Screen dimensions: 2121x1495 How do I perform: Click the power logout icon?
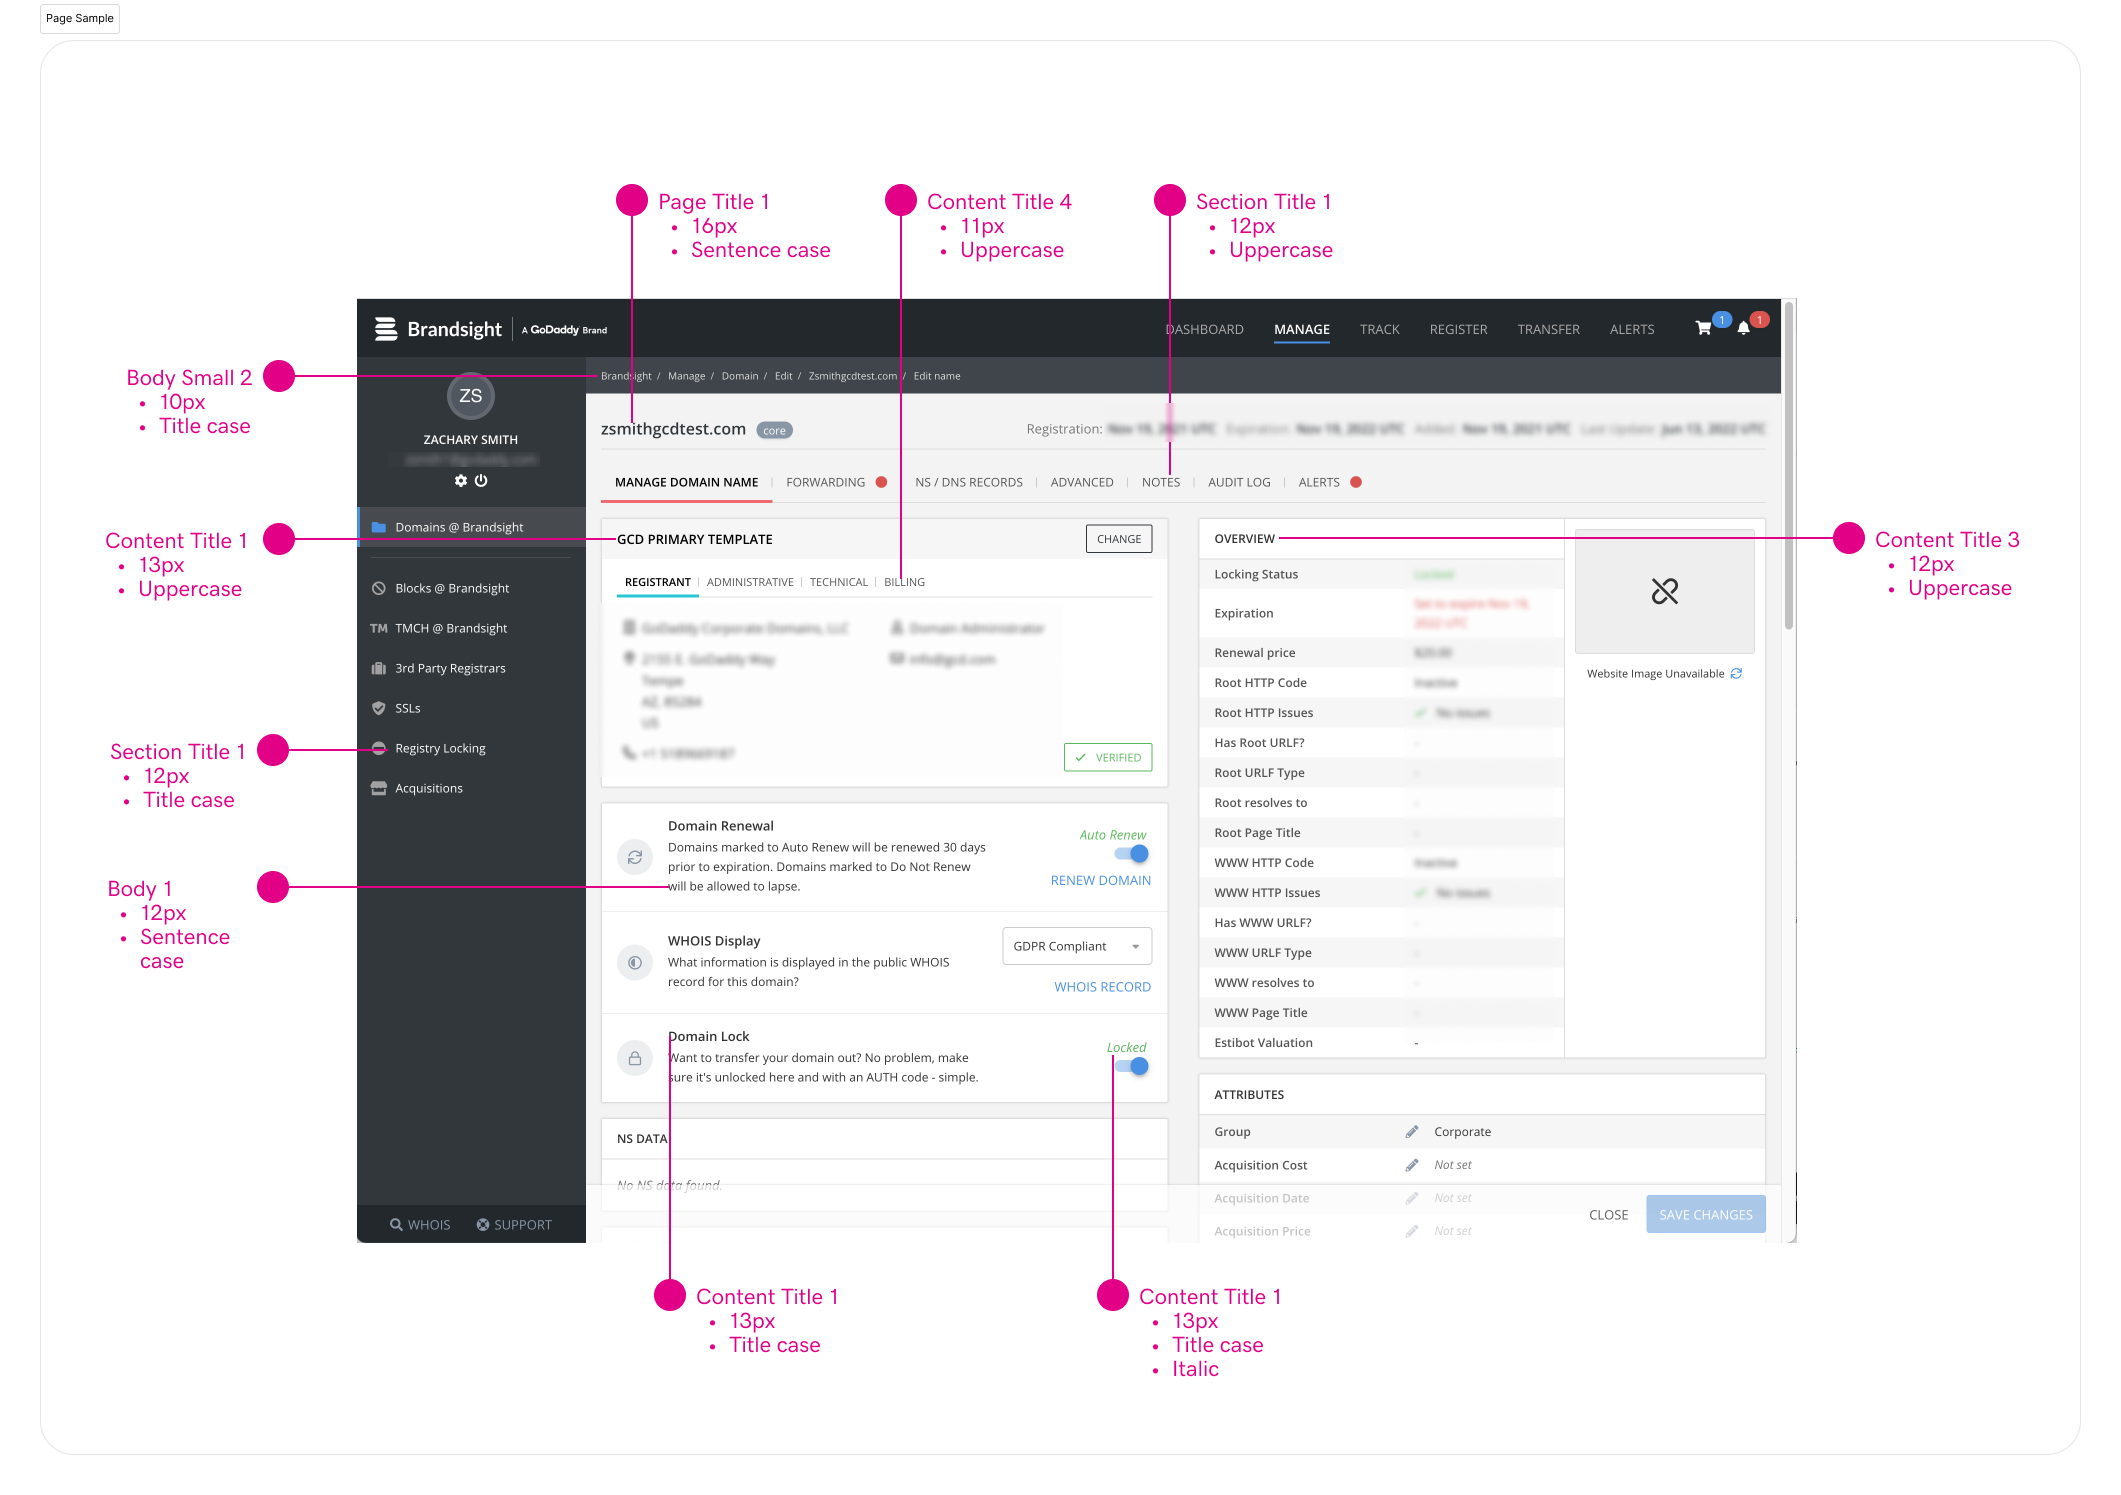pos(481,481)
